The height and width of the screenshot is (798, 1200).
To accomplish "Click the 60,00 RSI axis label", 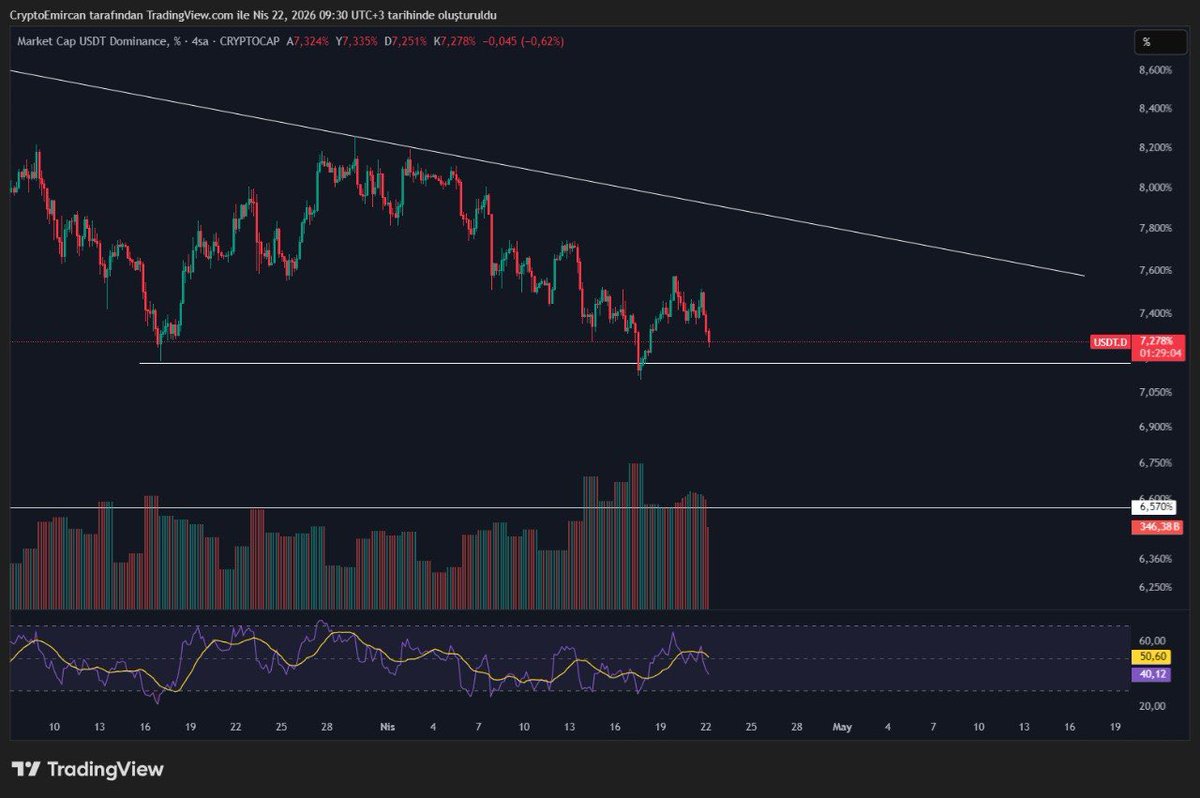I will tap(1152, 640).
